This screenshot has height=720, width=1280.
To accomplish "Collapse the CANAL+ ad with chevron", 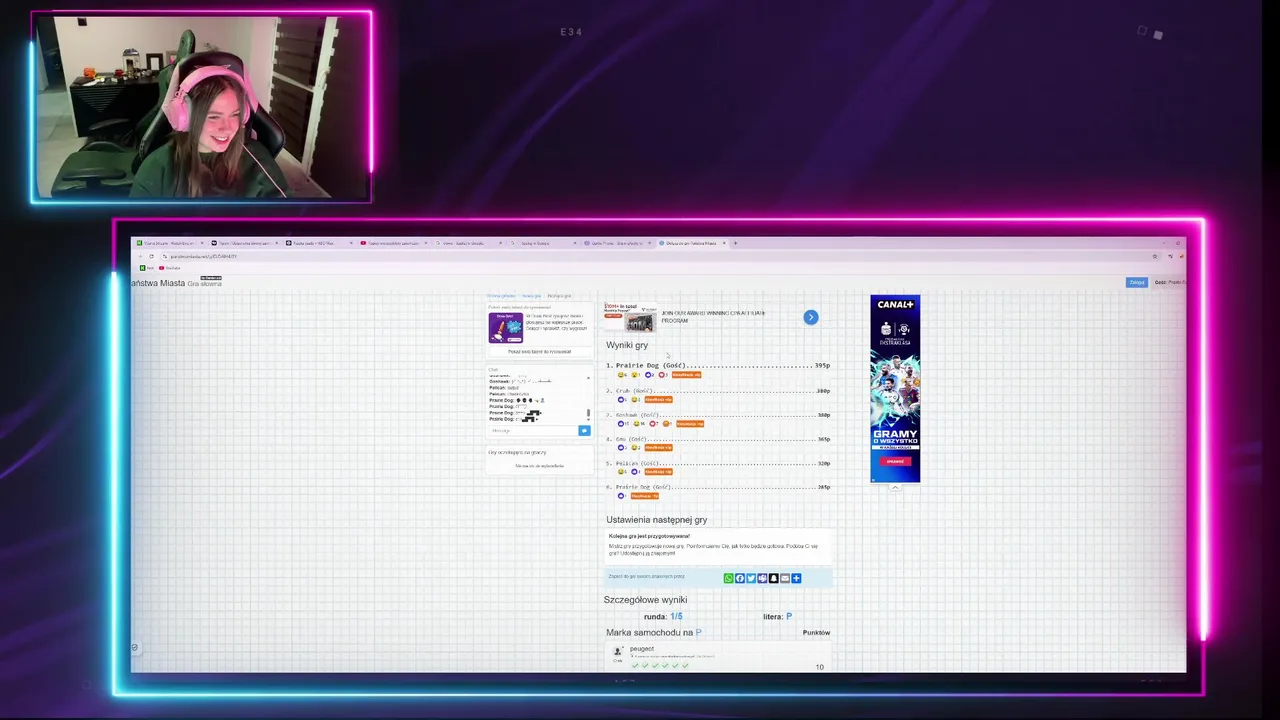I will pyautogui.click(x=895, y=488).
